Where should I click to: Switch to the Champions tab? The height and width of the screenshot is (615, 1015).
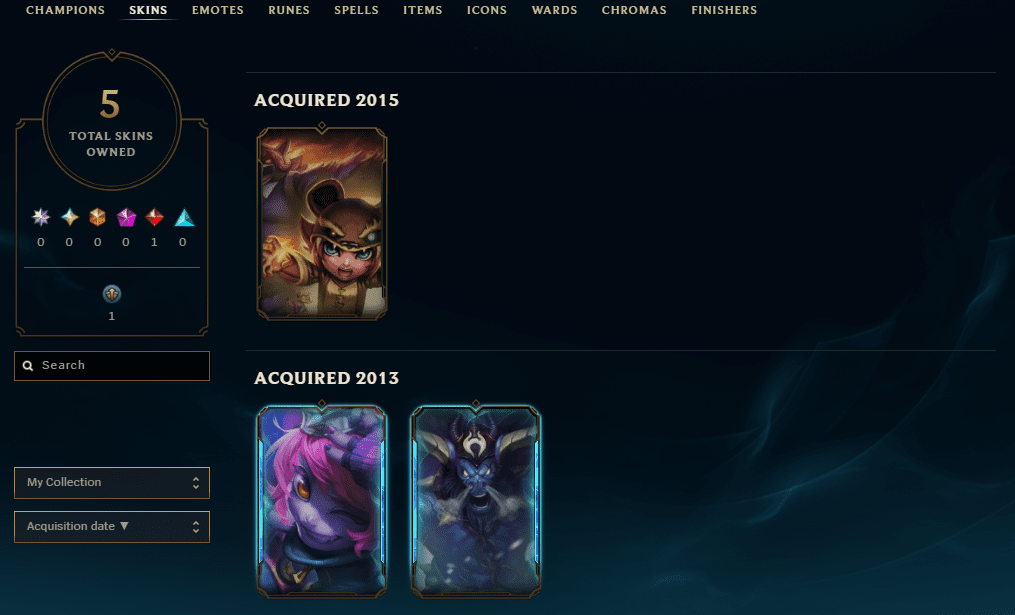pos(65,10)
